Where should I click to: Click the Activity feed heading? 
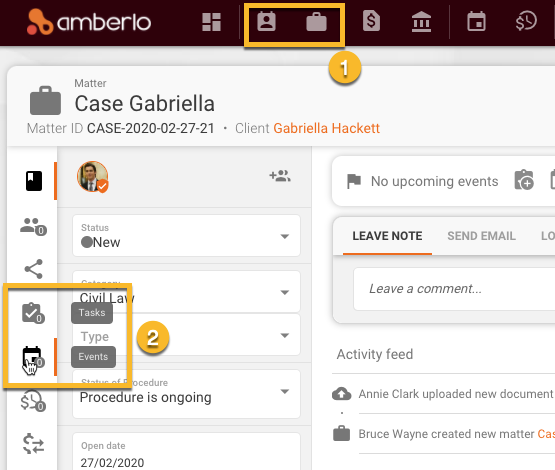pyautogui.click(x=375, y=354)
